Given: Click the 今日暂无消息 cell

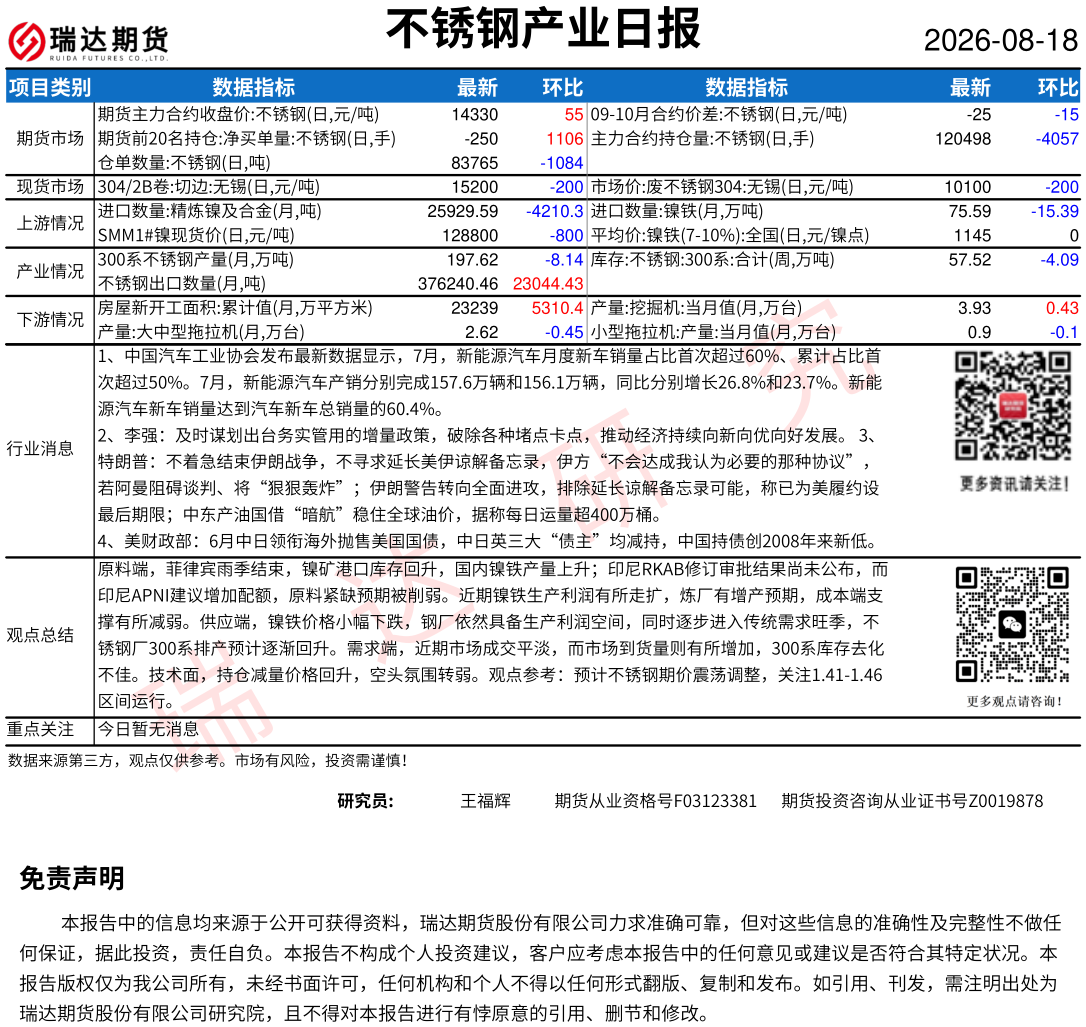Looking at the screenshot, I should coord(148,729).
